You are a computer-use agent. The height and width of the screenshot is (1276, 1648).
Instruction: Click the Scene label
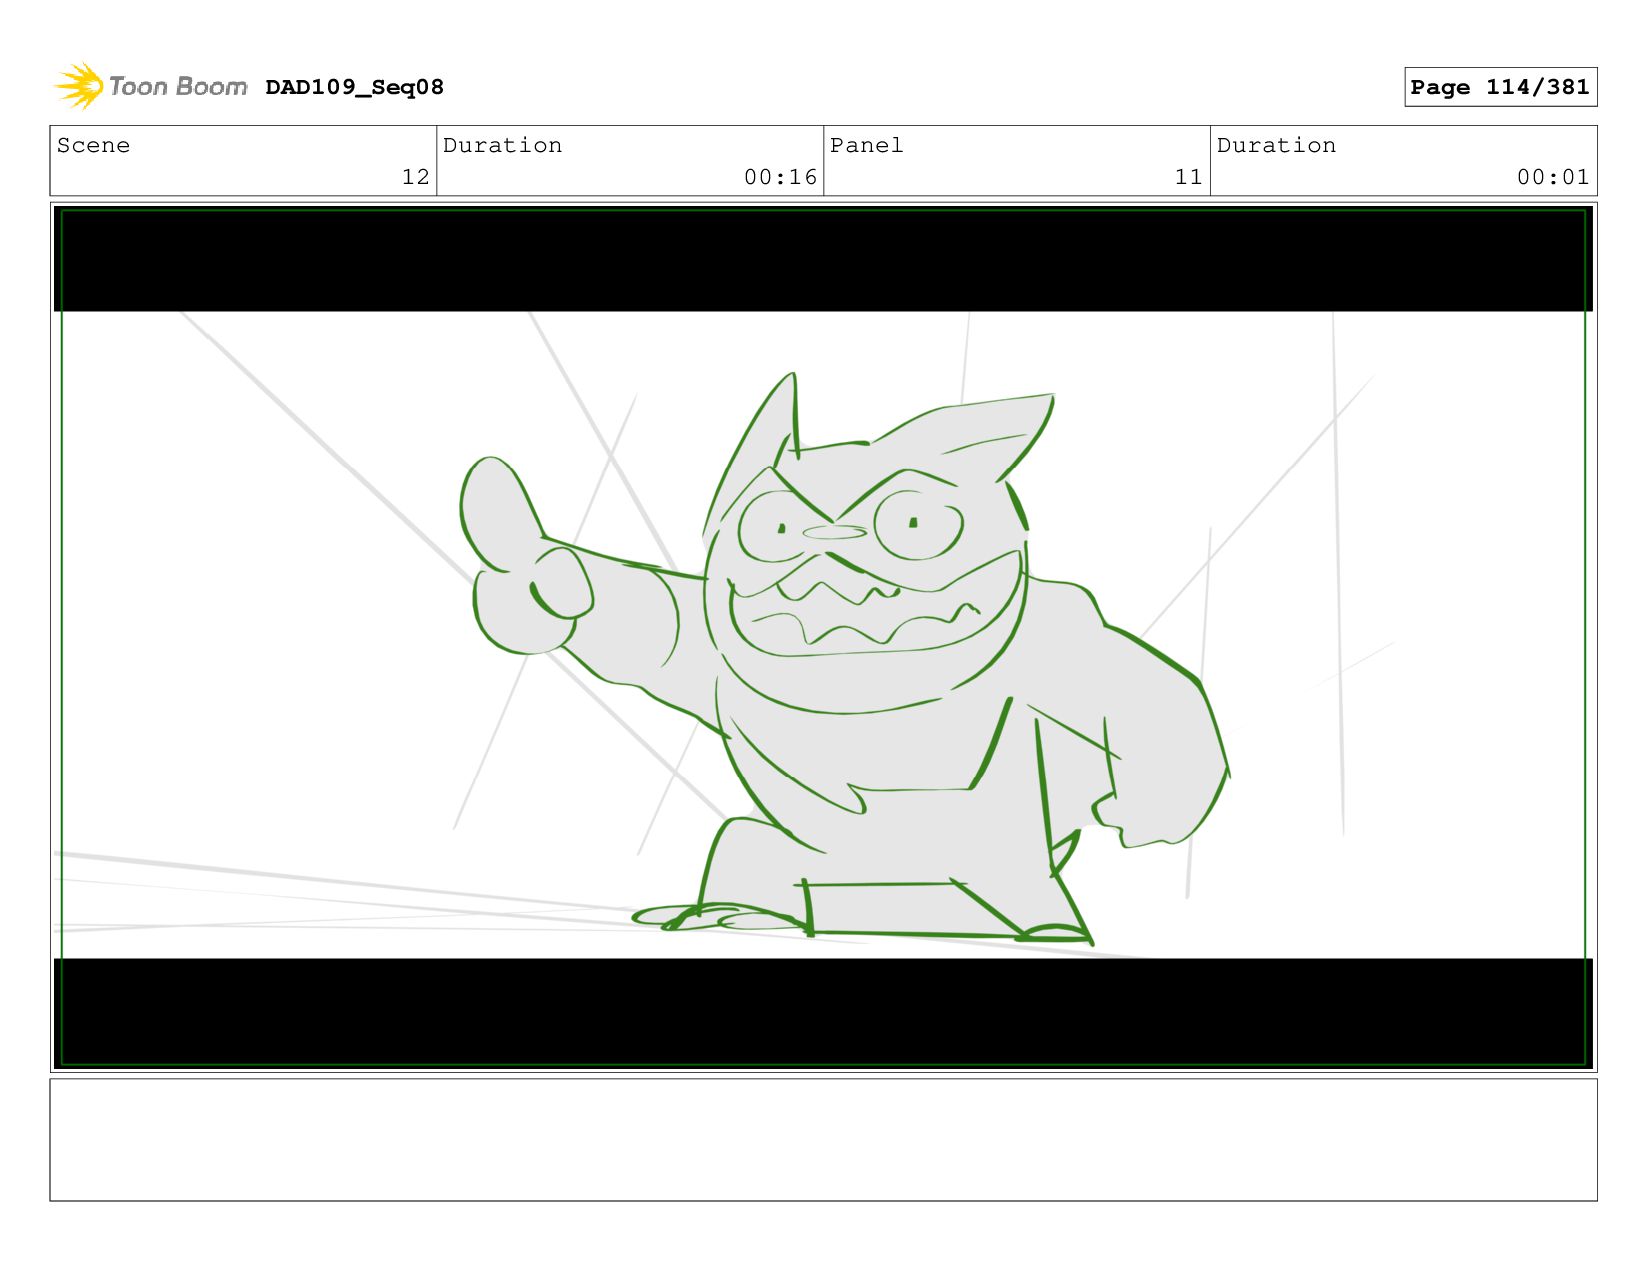(x=93, y=145)
